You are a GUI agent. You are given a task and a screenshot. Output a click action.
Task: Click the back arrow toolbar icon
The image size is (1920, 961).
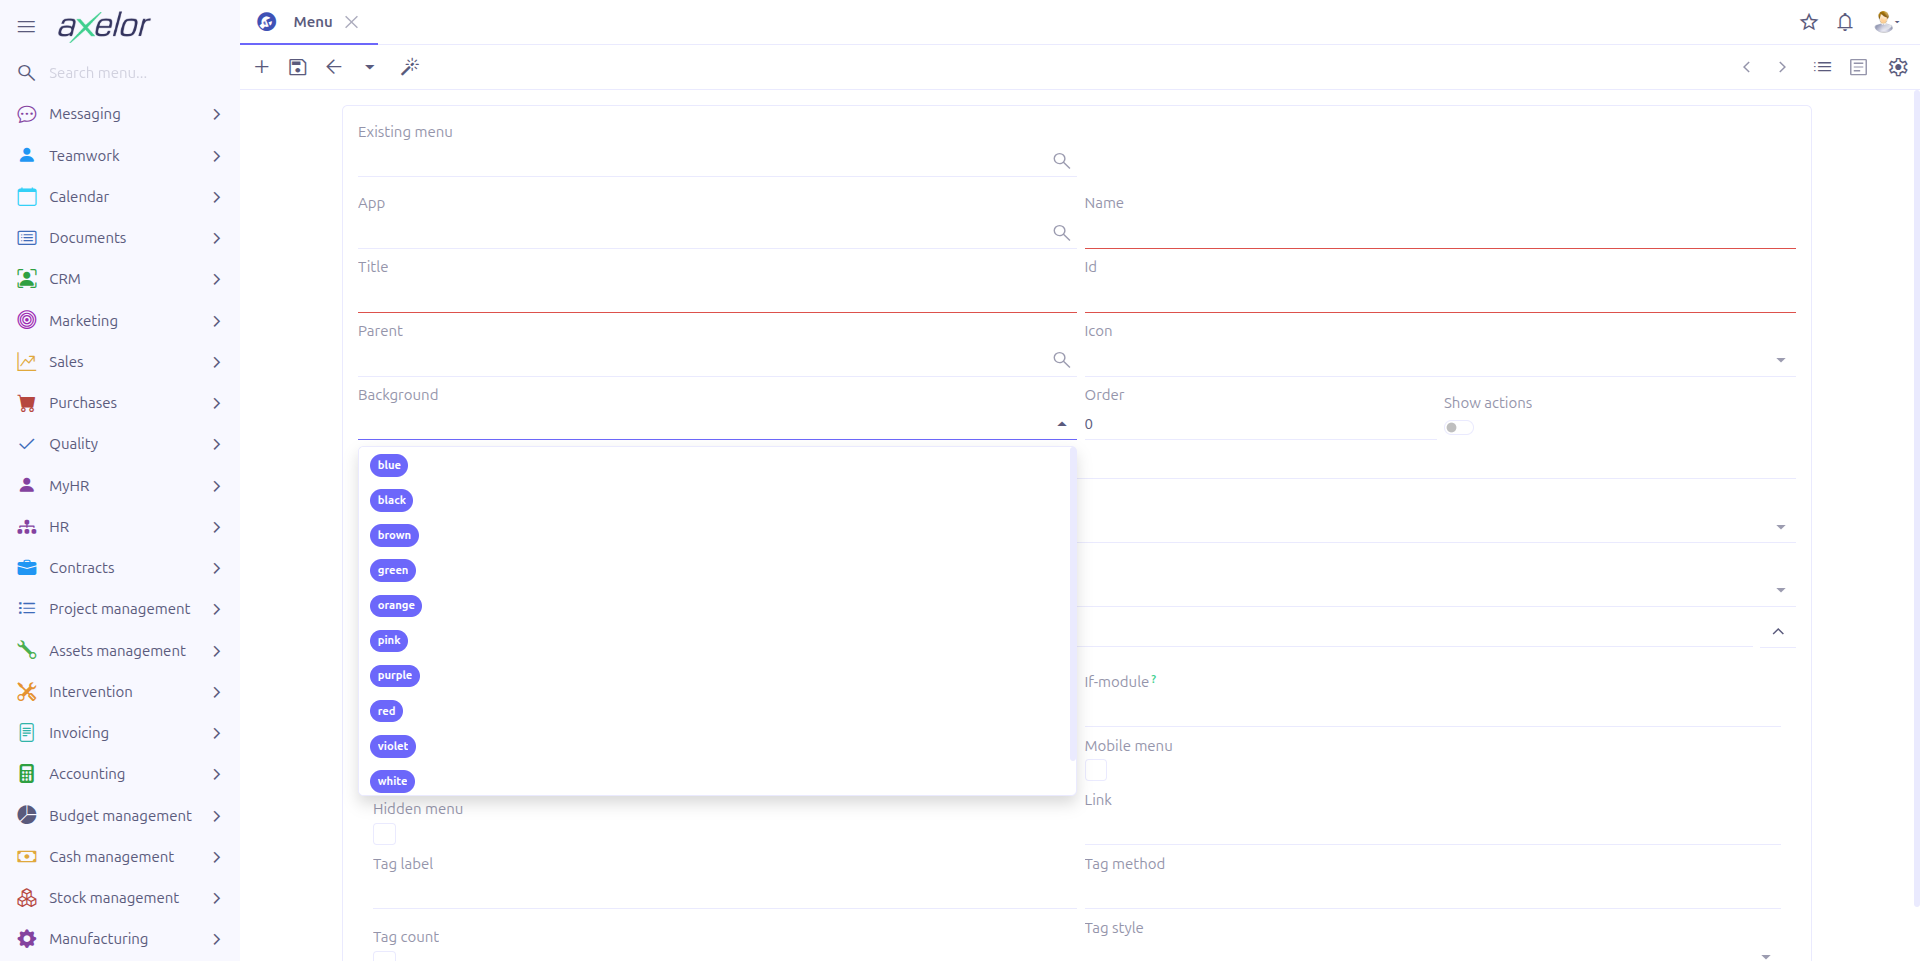(x=334, y=67)
